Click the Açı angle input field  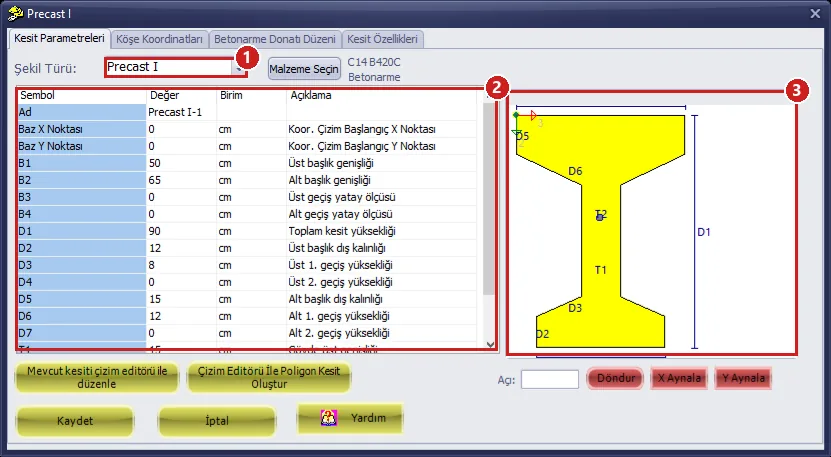tap(550, 379)
